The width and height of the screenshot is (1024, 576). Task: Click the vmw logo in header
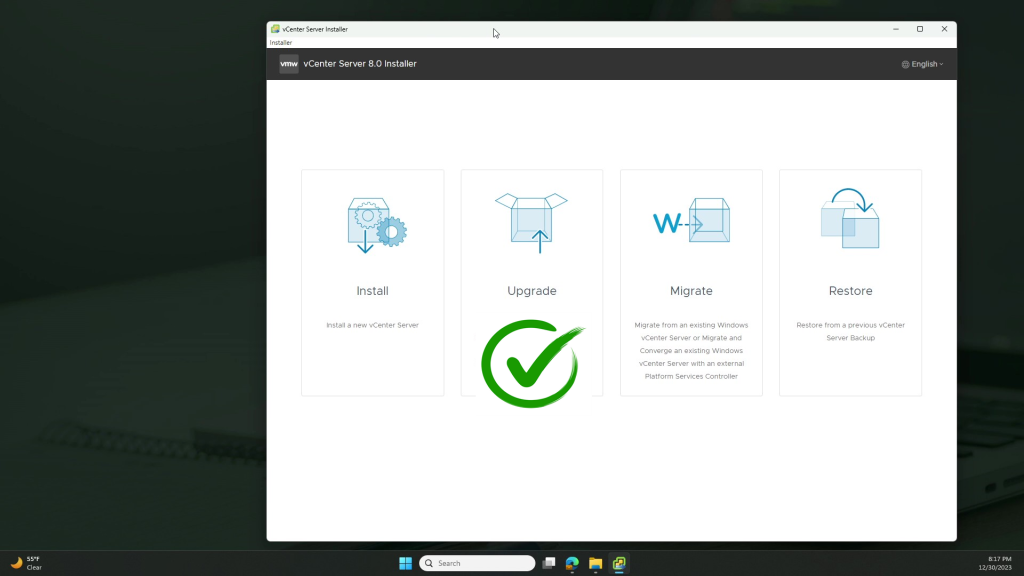[289, 64]
